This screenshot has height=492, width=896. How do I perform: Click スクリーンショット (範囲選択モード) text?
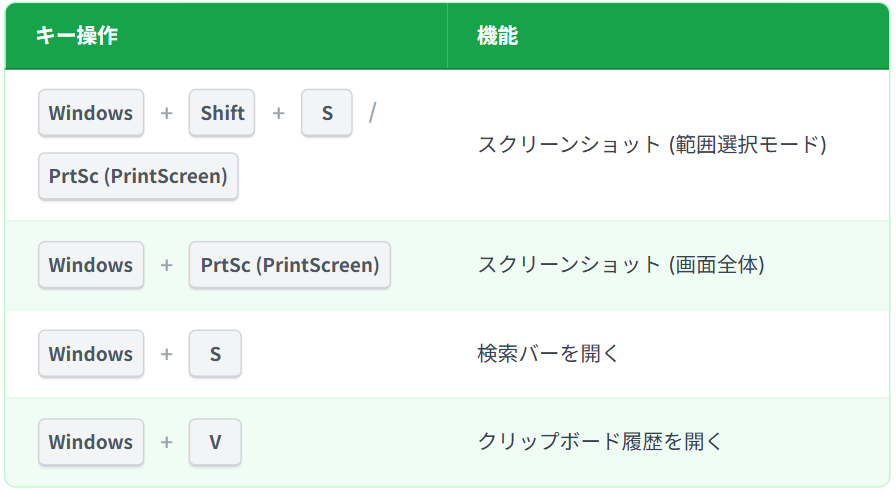pos(652,145)
